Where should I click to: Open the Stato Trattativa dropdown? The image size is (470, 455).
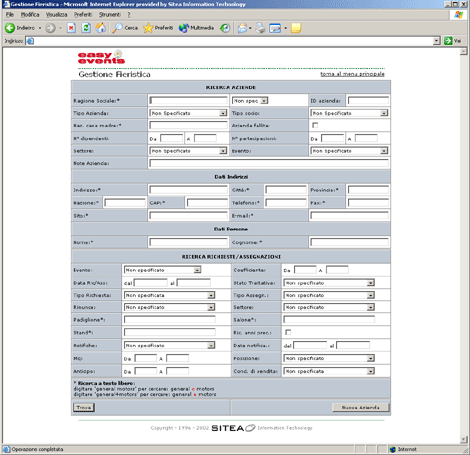[329, 283]
